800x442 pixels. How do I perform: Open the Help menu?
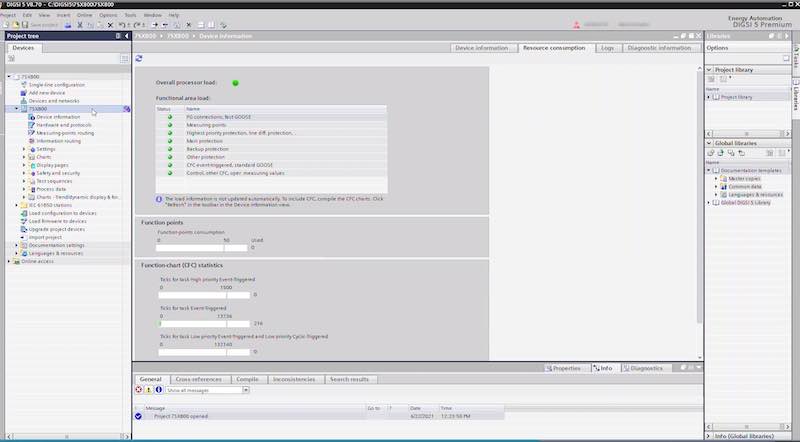[x=174, y=15]
